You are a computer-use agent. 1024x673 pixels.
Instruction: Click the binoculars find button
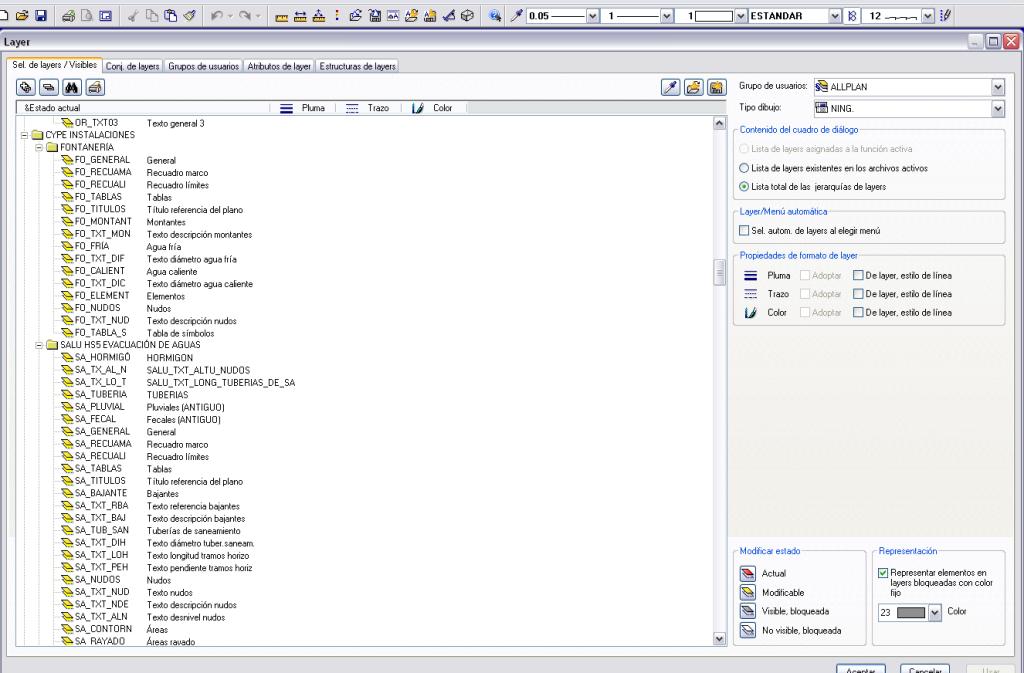click(x=72, y=87)
